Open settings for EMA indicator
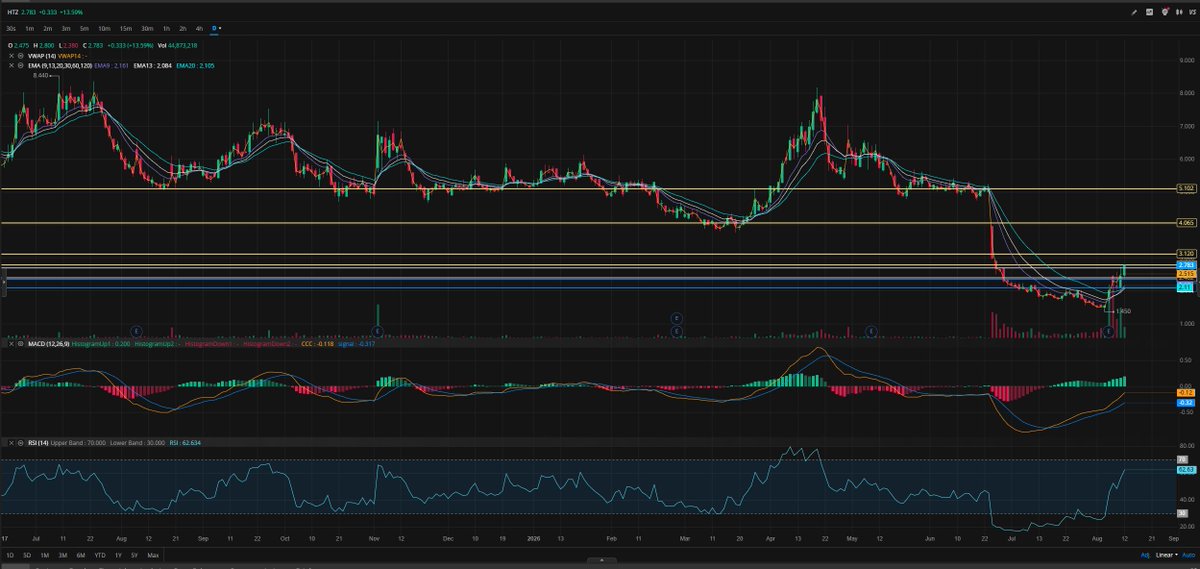Screen dimensions: 1200x569 (x=20, y=65)
